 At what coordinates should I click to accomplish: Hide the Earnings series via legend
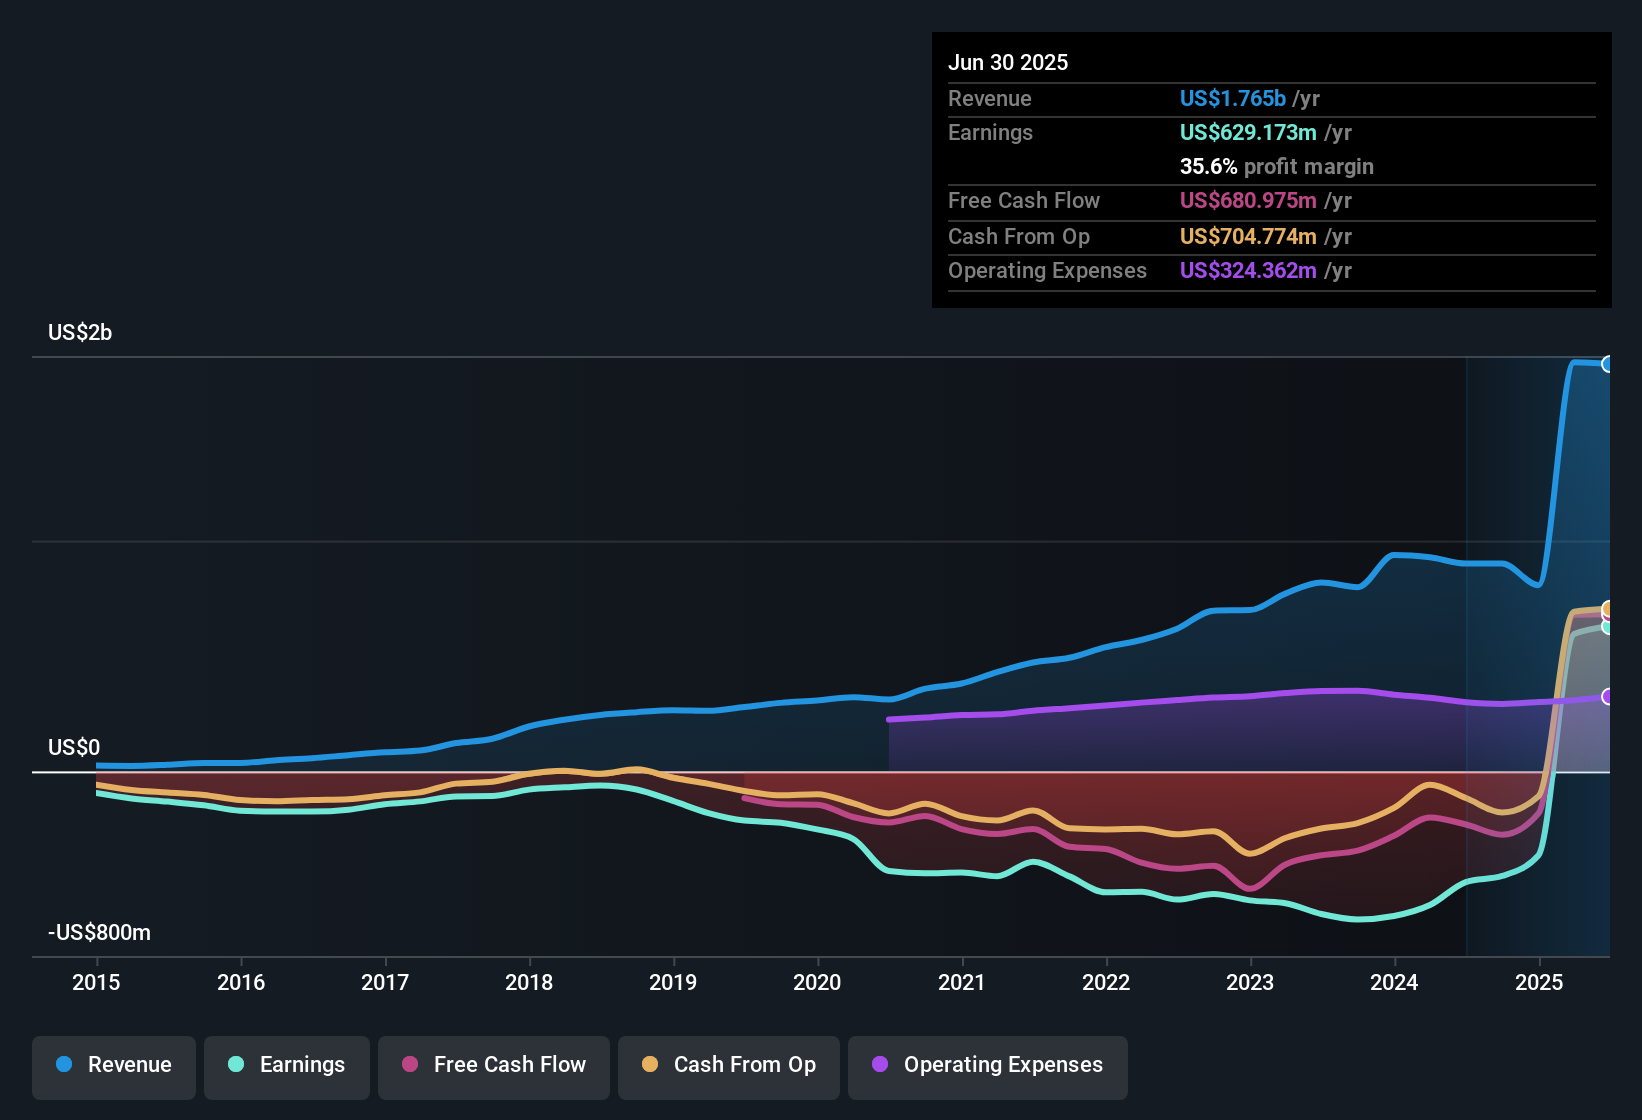[x=287, y=1065]
